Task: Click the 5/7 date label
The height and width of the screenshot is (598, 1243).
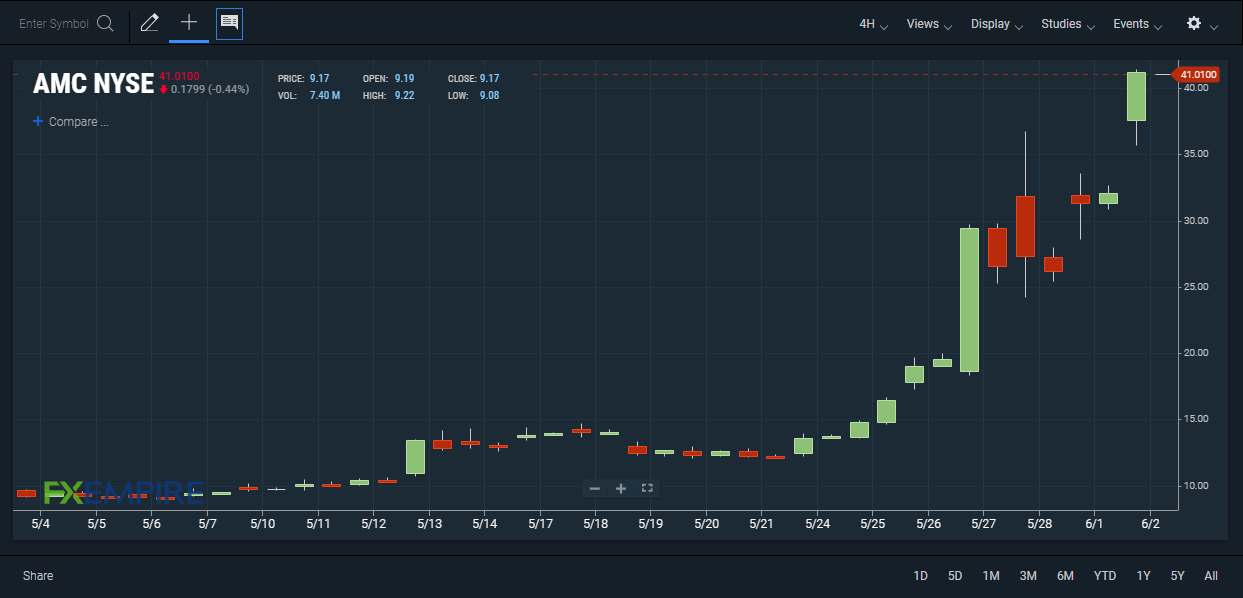Action: [x=208, y=523]
